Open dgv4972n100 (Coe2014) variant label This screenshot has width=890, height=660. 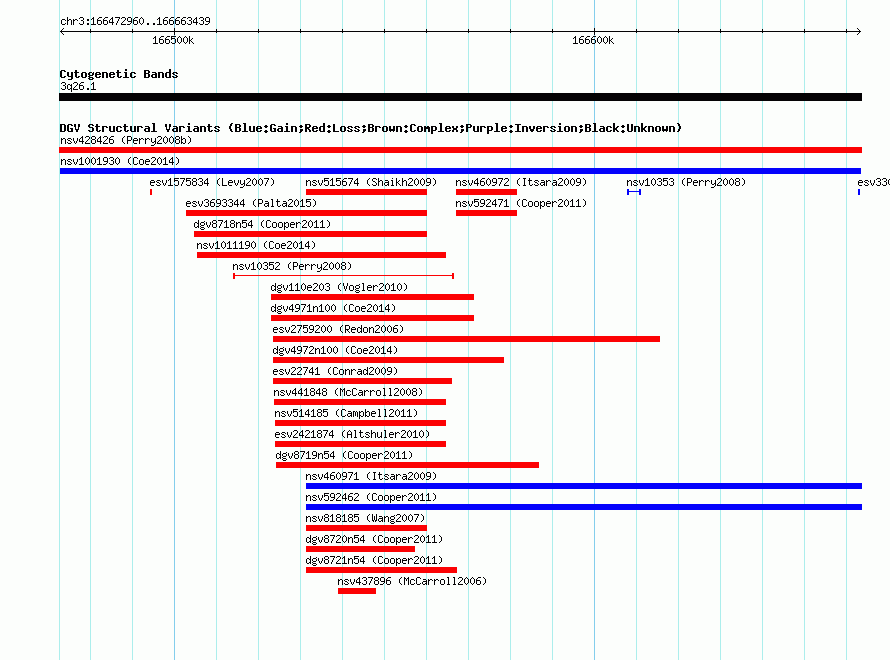pyautogui.click(x=335, y=350)
